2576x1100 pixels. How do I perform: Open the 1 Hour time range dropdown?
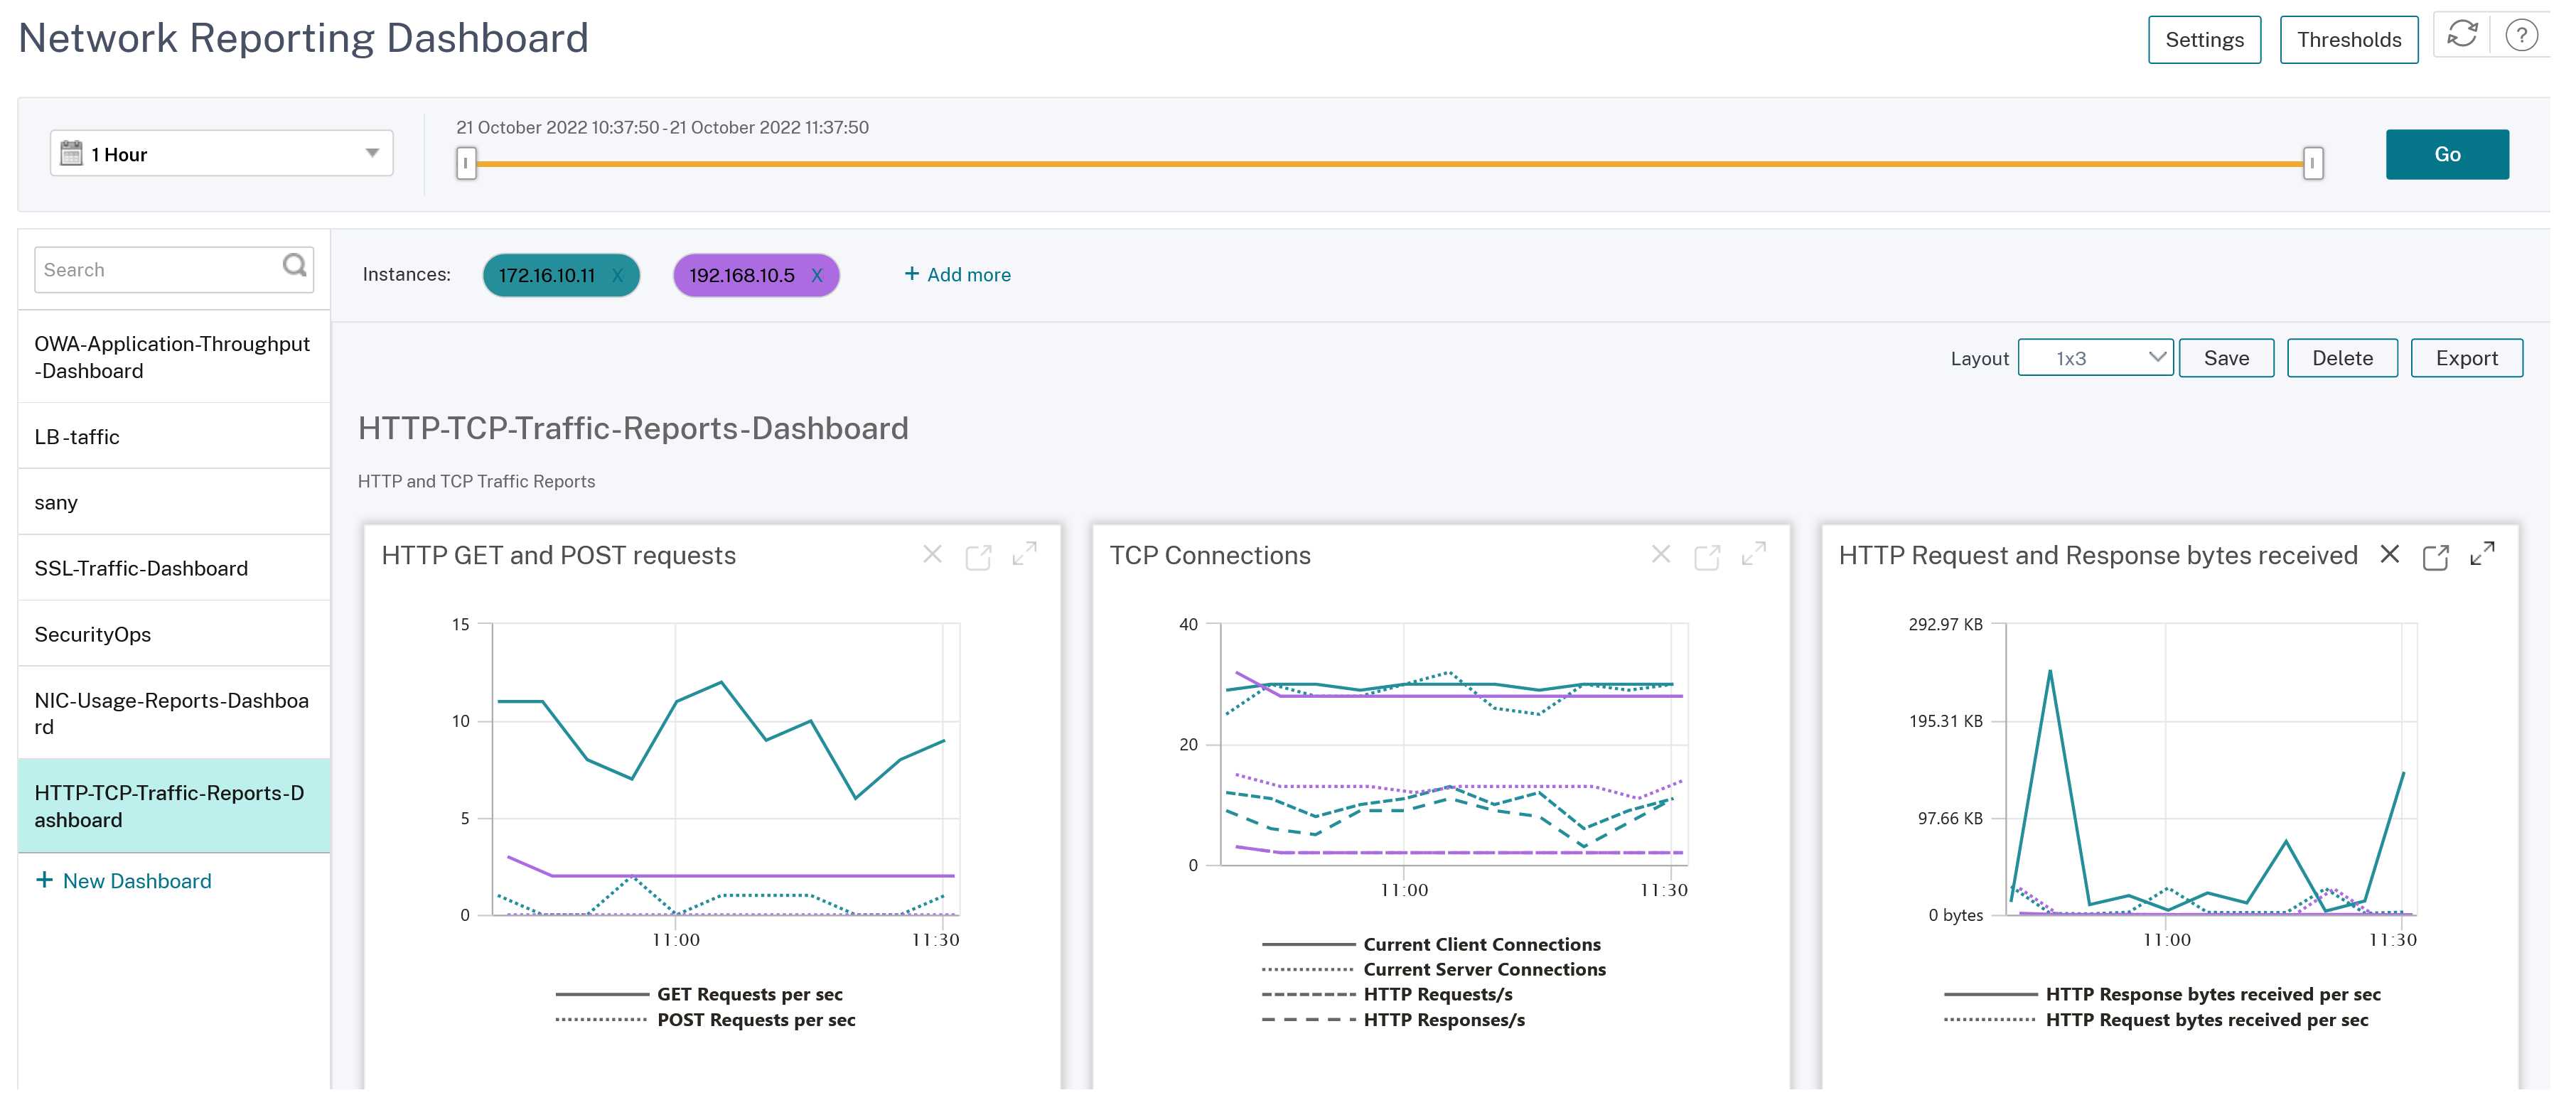pyautogui.click(x=221, y=154)
